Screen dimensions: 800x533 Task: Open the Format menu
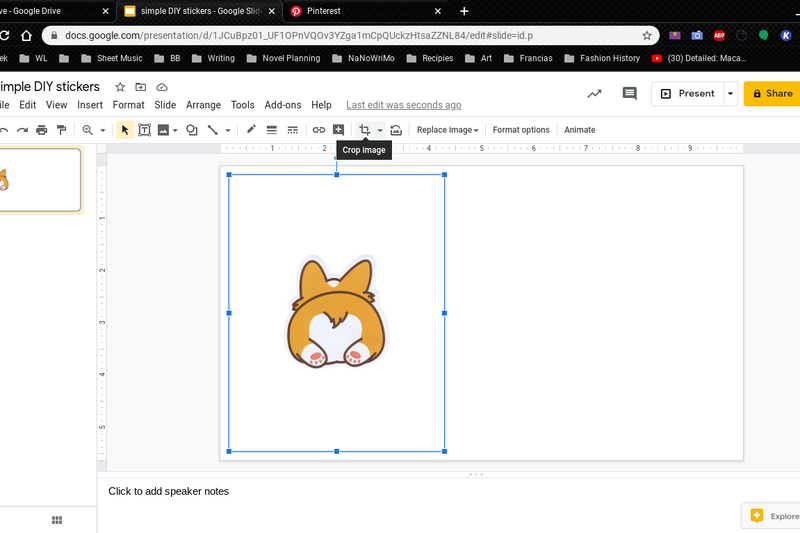129,105
